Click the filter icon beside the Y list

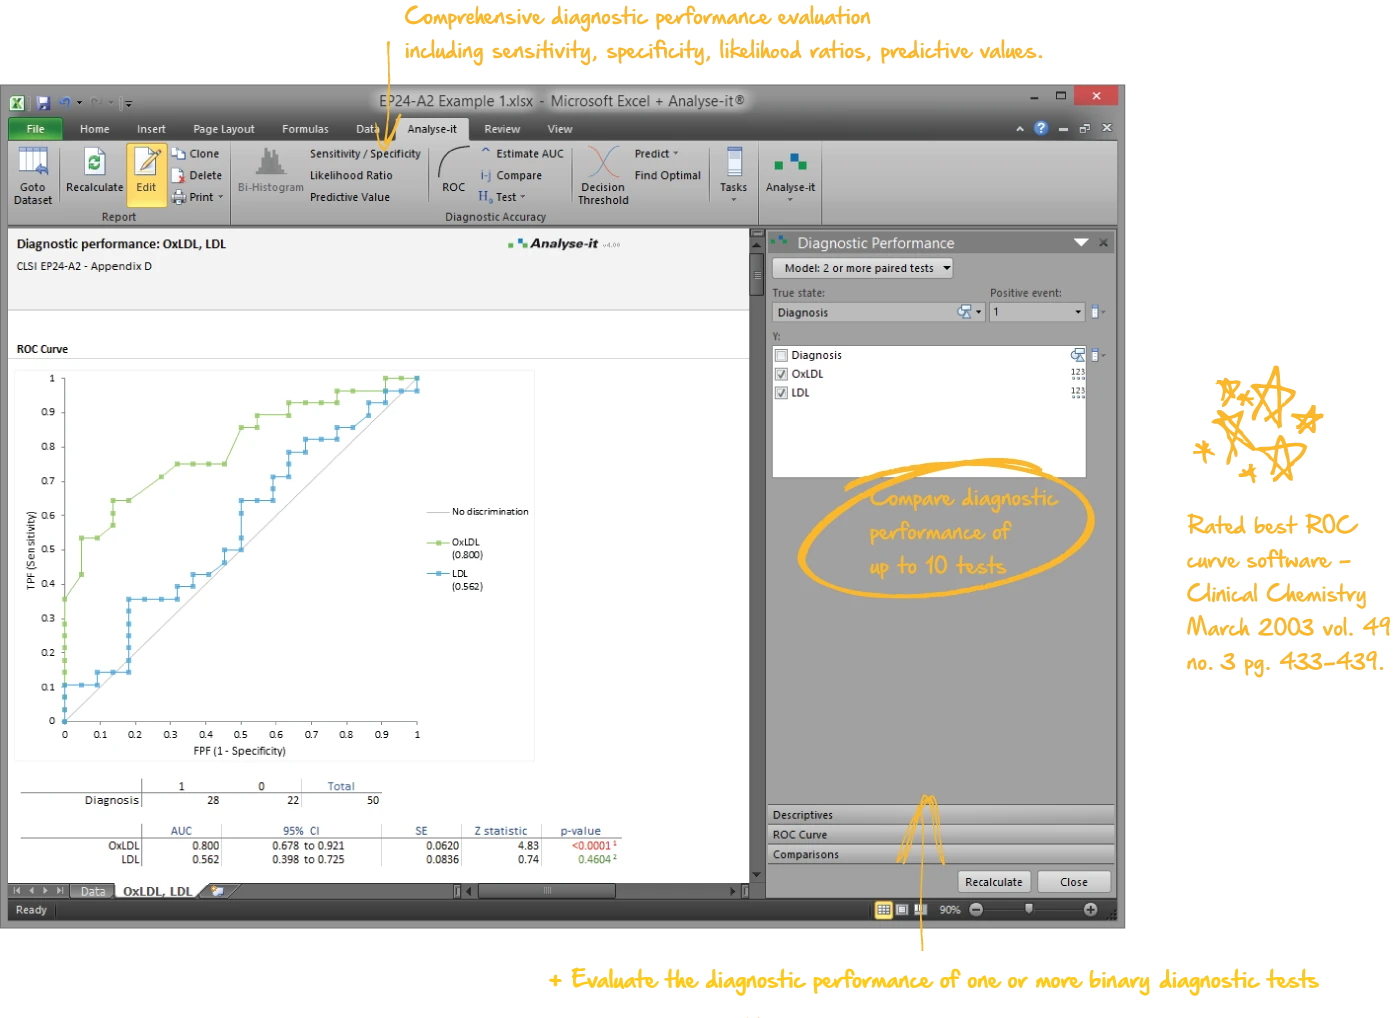pyautogui.click(x=1097, y=355)
